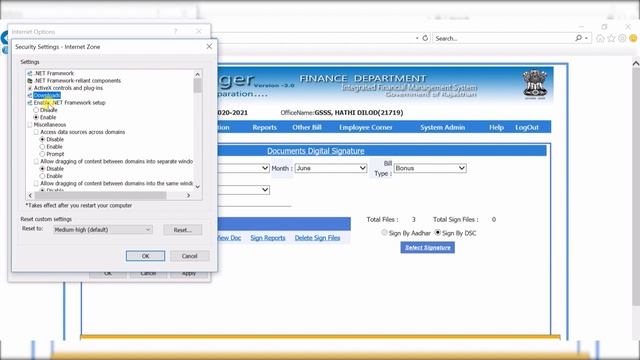Open the address bar dropdown arrow
640x360 pixels.
(x=417, y=38)
